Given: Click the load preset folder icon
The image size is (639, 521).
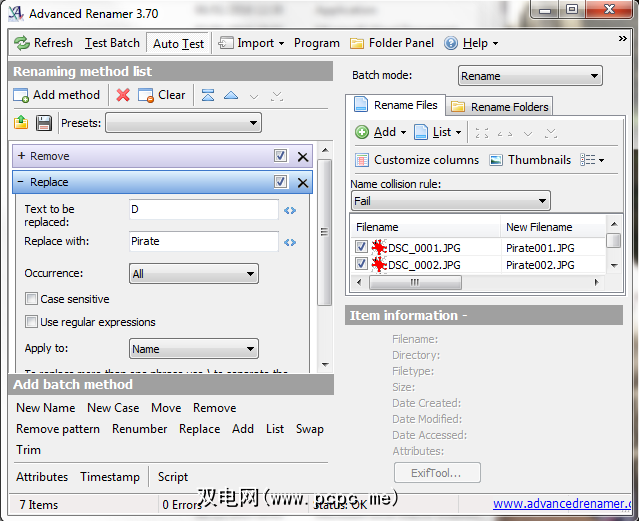Looking at the screenshot, I should click(x=21, y=123).
